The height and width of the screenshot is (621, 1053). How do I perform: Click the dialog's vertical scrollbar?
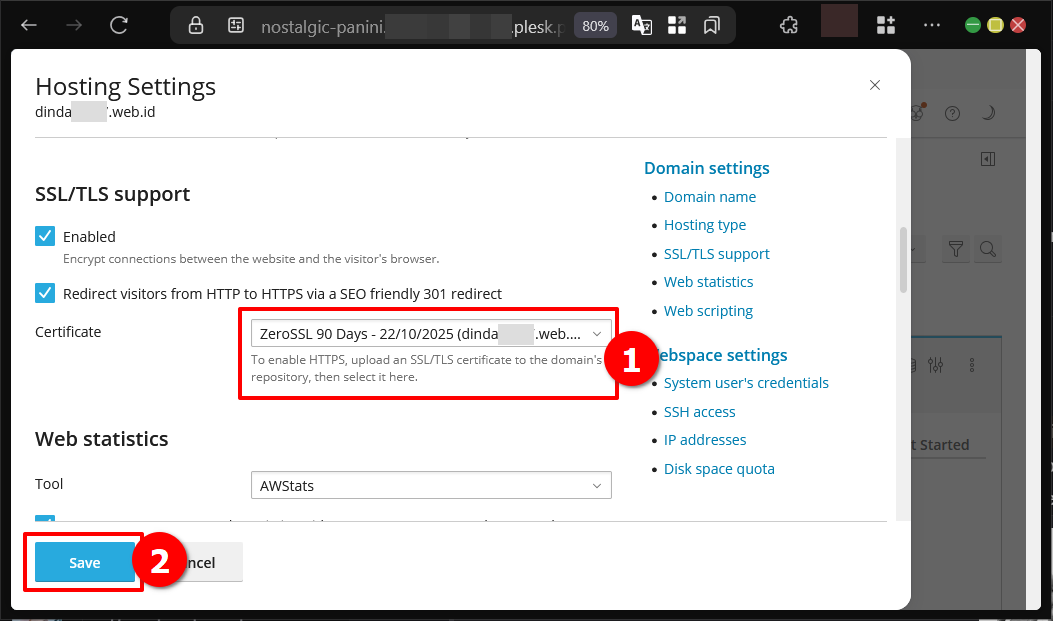point(903,260)
